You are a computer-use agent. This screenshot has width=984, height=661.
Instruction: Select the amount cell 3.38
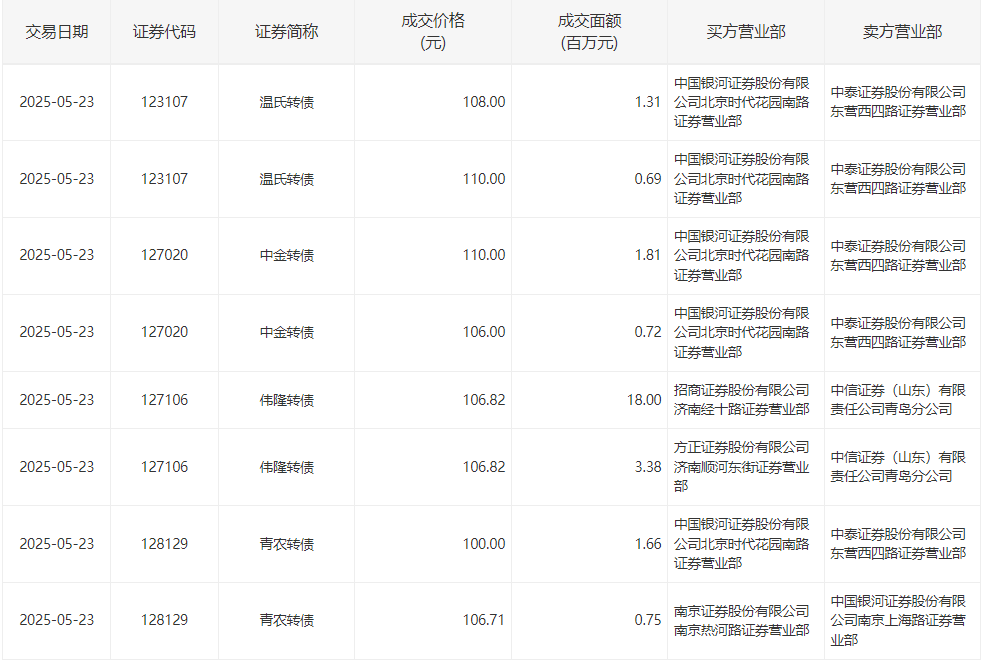click(x=648, y=467)
